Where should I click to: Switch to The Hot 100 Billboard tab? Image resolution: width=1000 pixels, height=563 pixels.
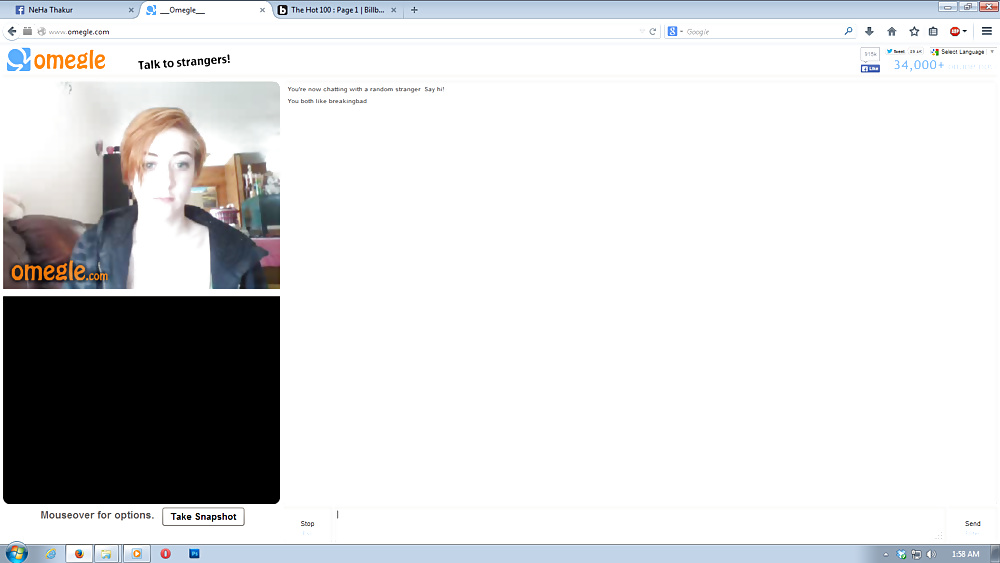[337, 10]
